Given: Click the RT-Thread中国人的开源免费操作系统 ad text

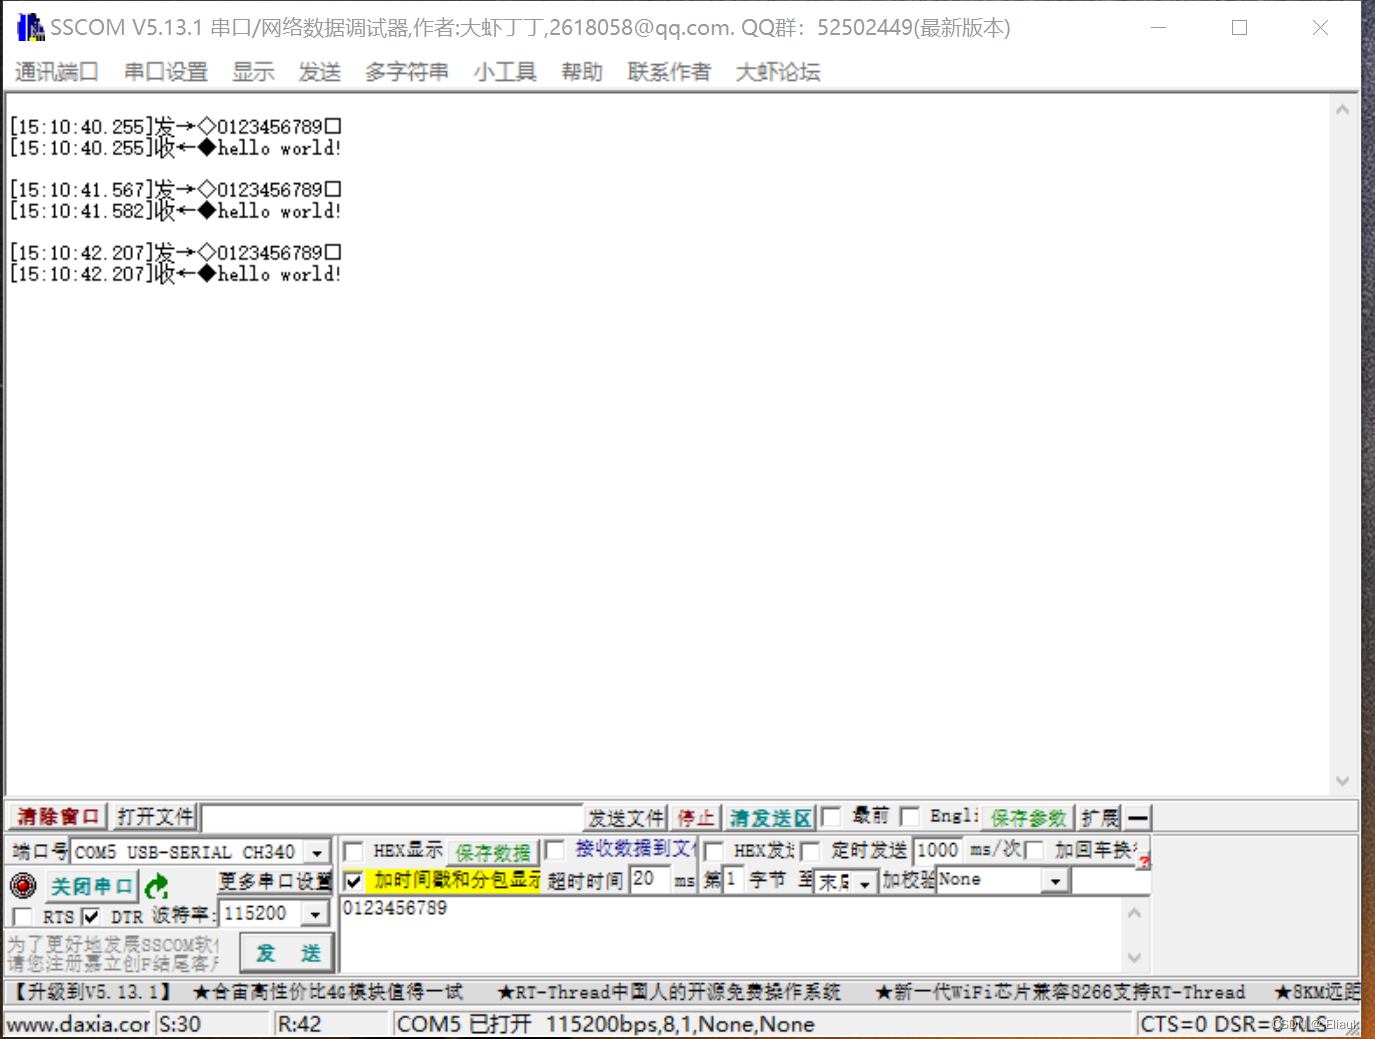Looking at the screenshot, I should pos(670,992).
